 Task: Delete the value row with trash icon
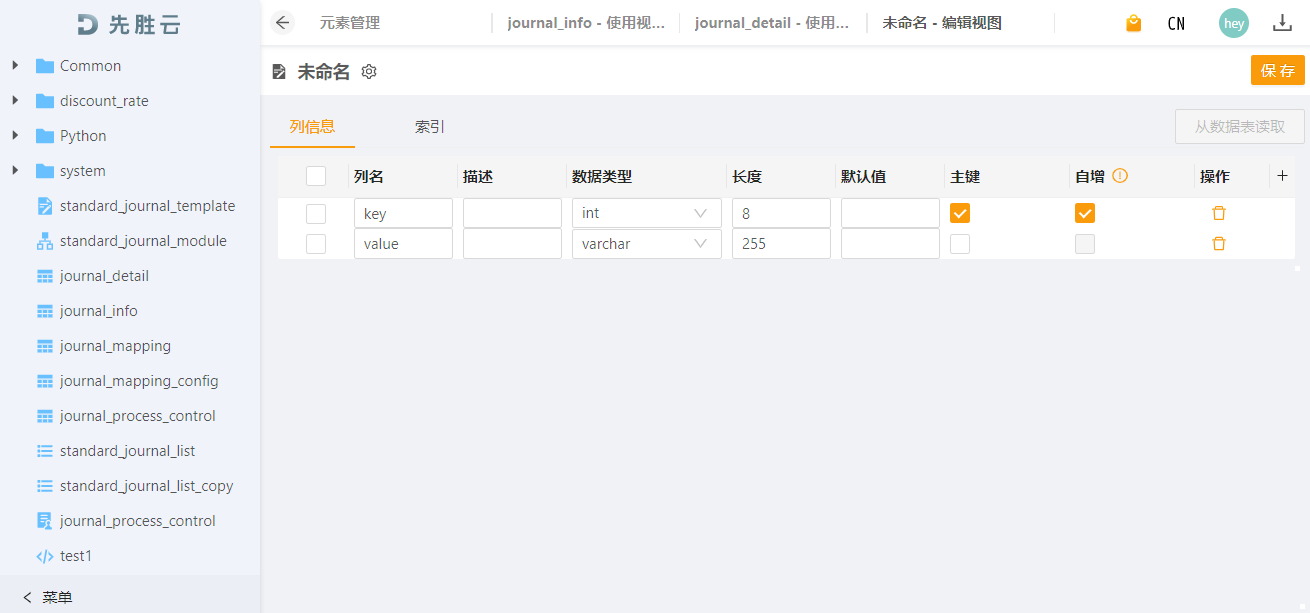1219,243
